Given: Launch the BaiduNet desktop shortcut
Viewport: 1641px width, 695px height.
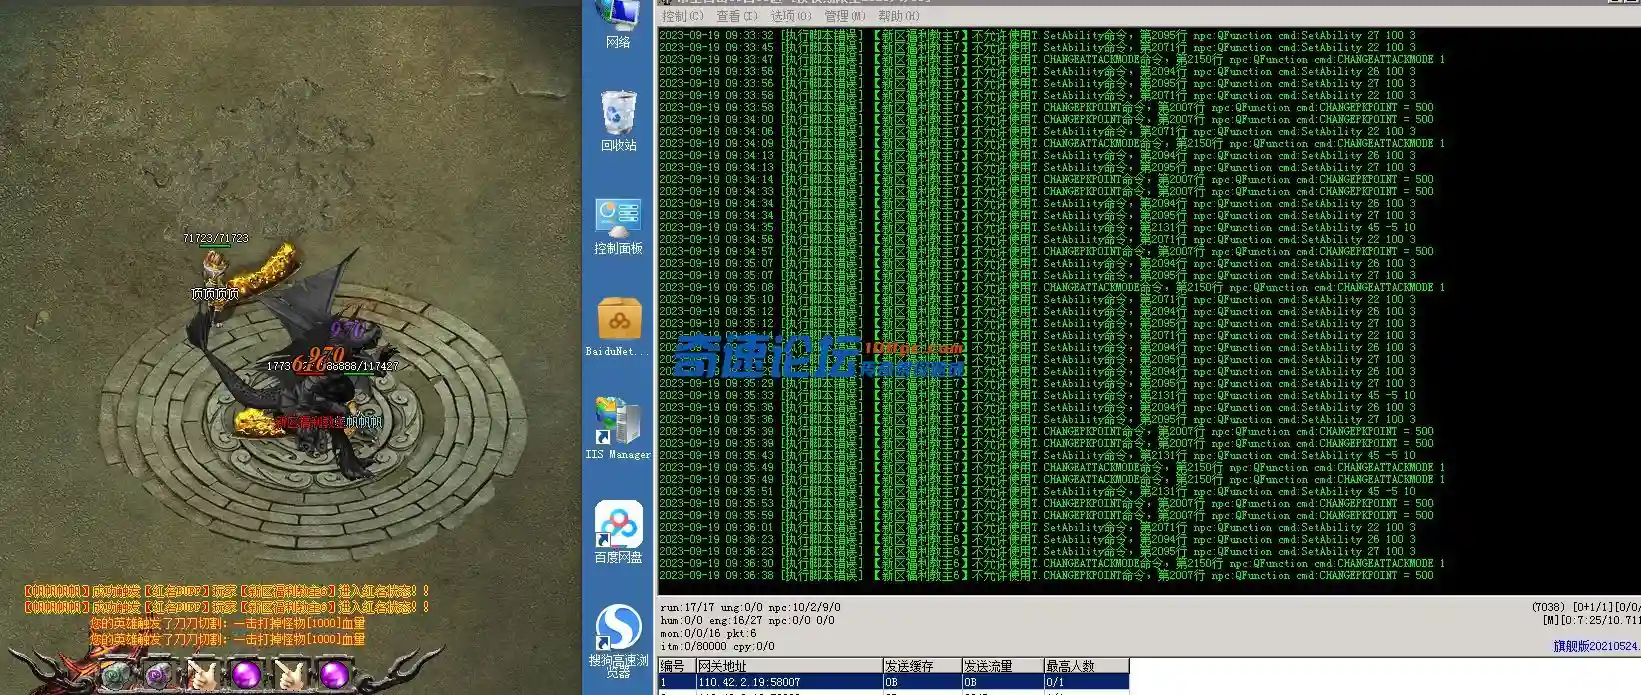Looking at the screenshot, I should 618,327.
